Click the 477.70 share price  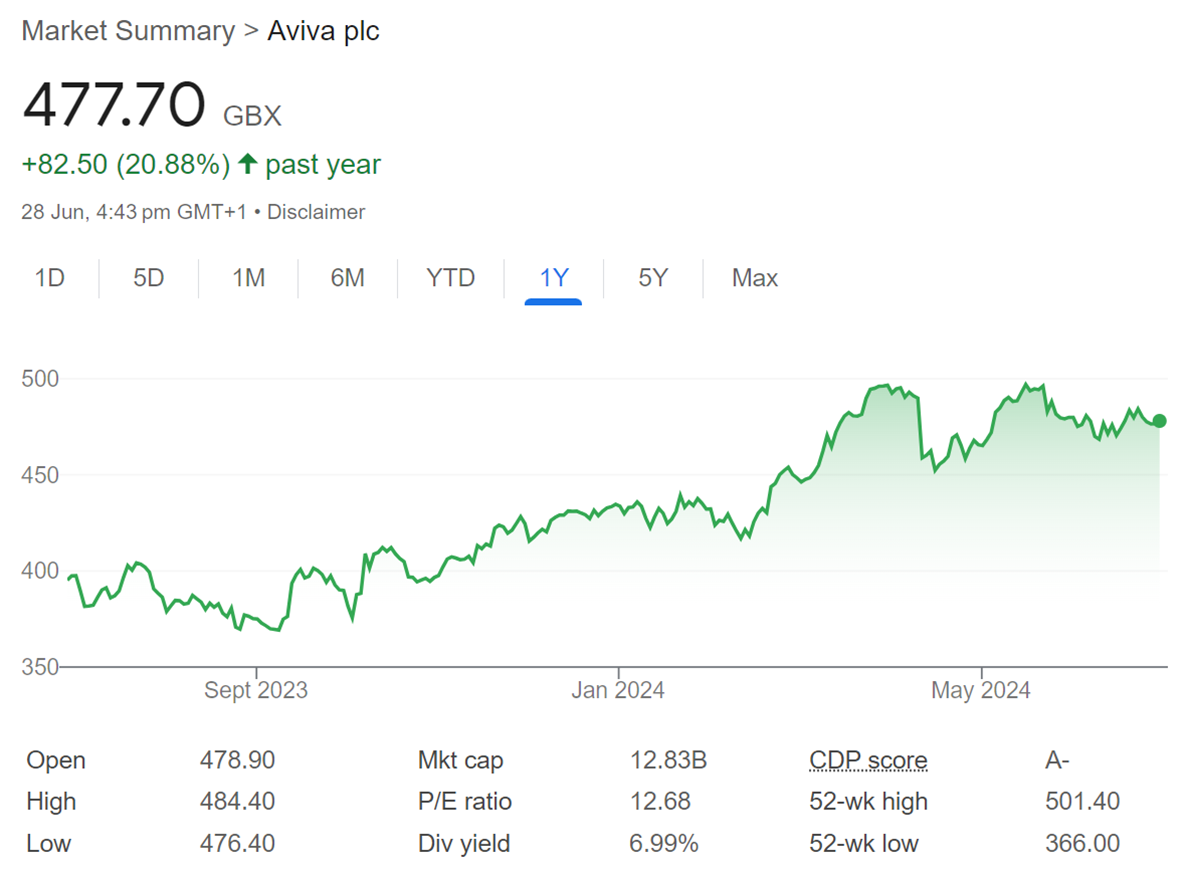tap(114, 104)
